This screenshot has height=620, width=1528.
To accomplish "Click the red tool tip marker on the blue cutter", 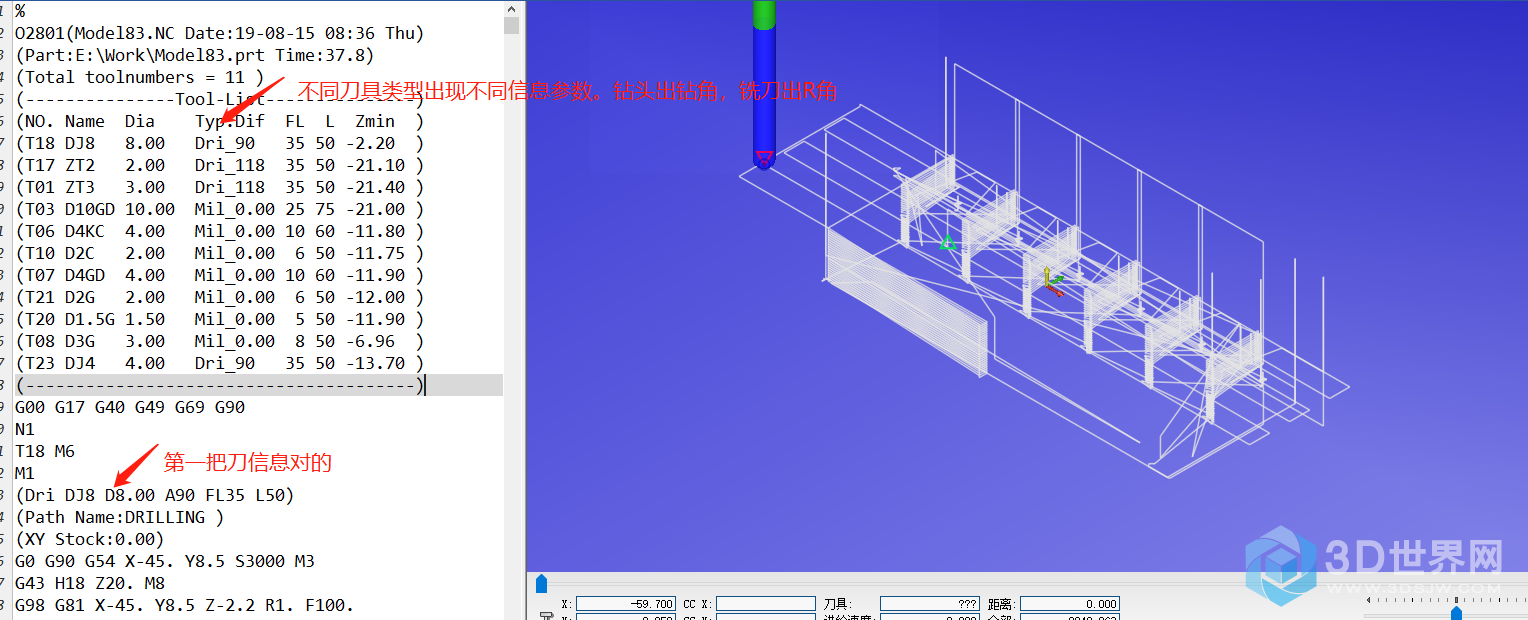I will 764,158.
